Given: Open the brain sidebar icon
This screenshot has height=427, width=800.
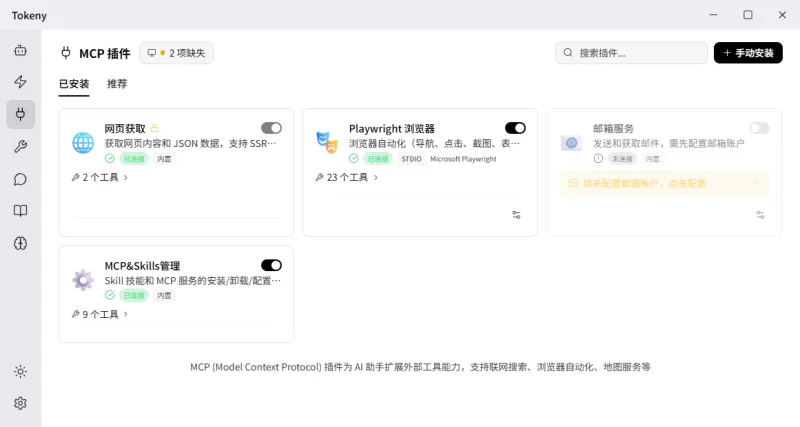Looking at the screenshot, I should 20,243.
